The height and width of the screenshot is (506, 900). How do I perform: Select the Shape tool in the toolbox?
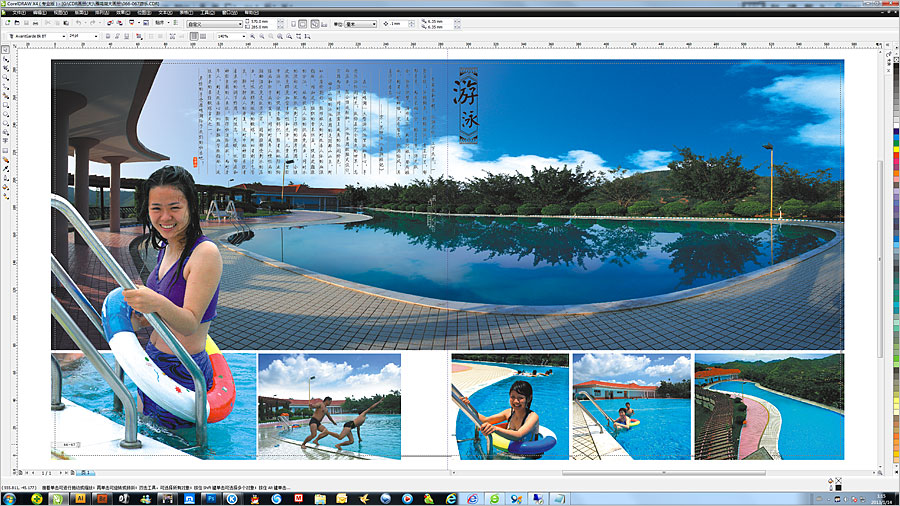tap(6, 60)
